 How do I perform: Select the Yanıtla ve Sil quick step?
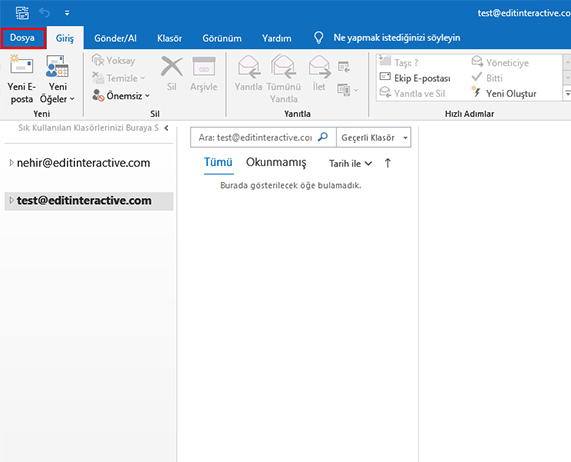[412, 93]
